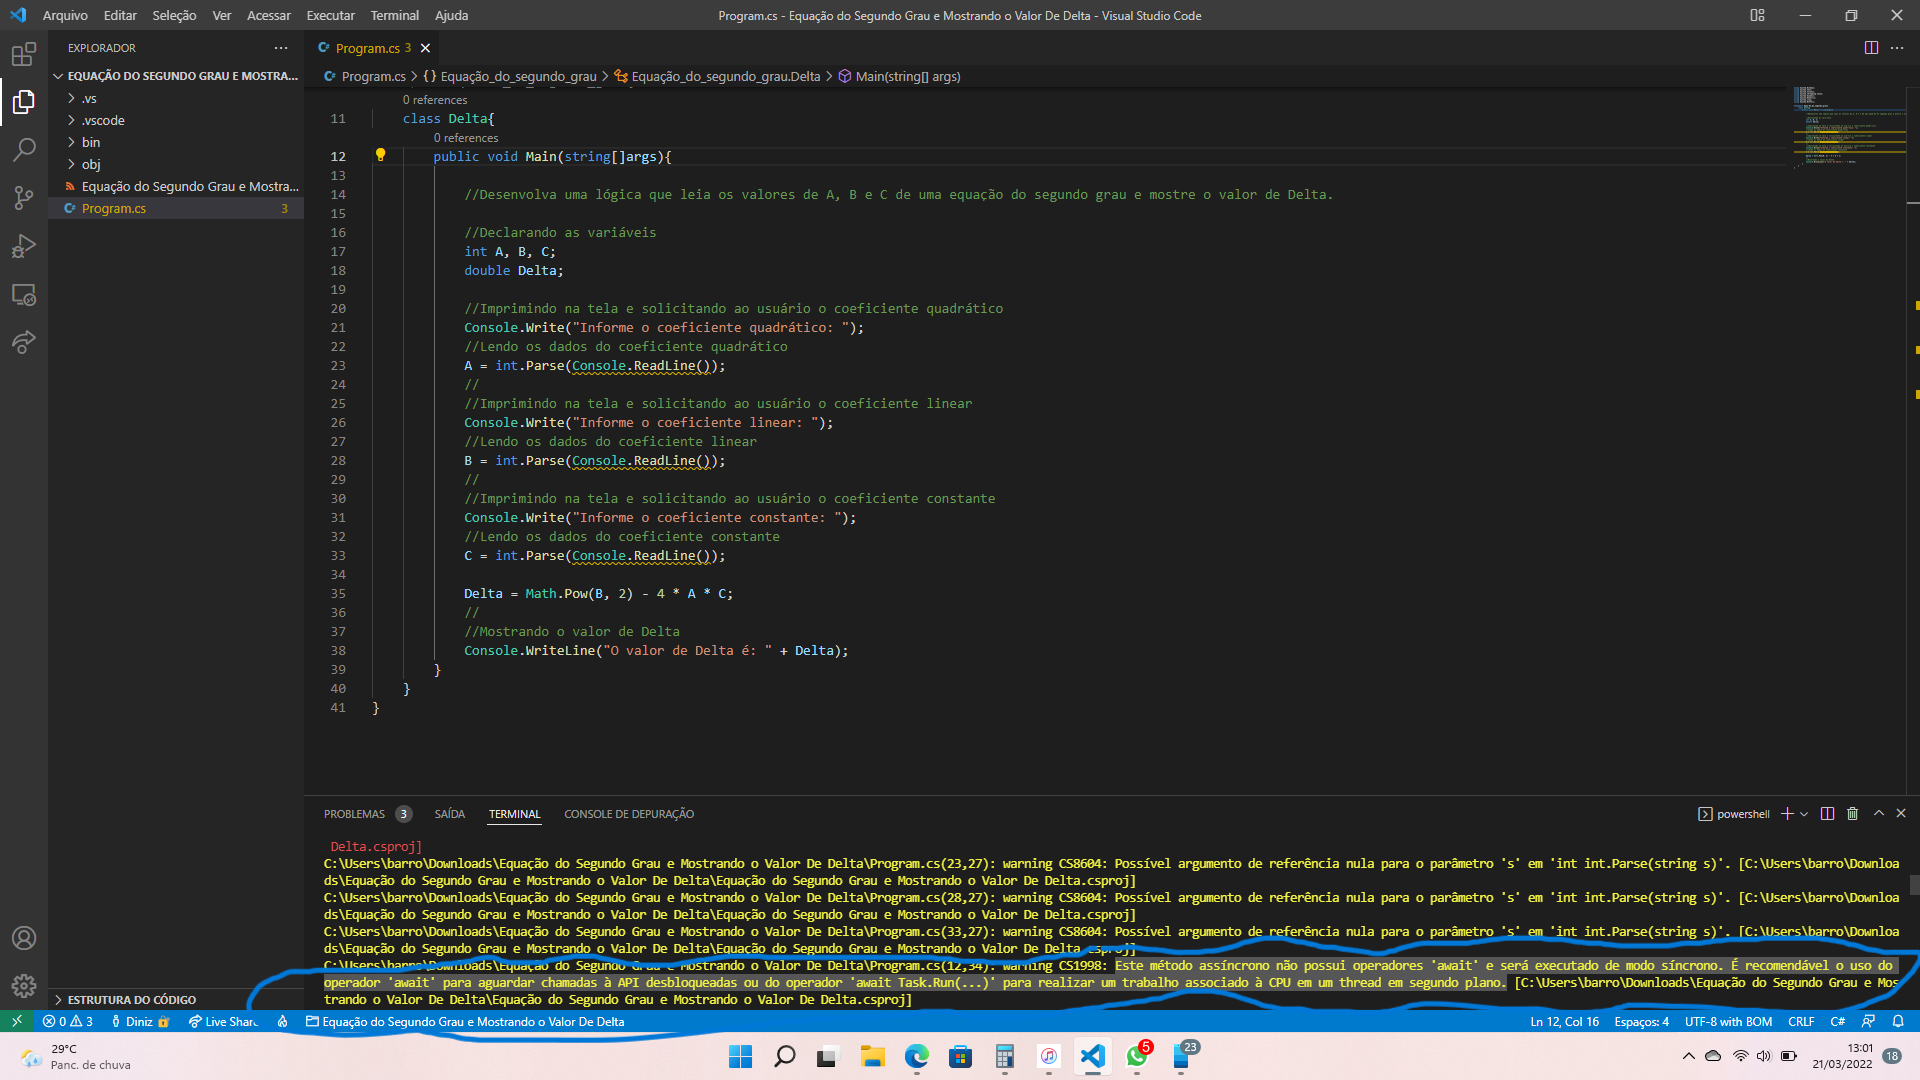Expand the bin folder
The height and width of the screenshot is (1080, 1920).
click(176, 142)
